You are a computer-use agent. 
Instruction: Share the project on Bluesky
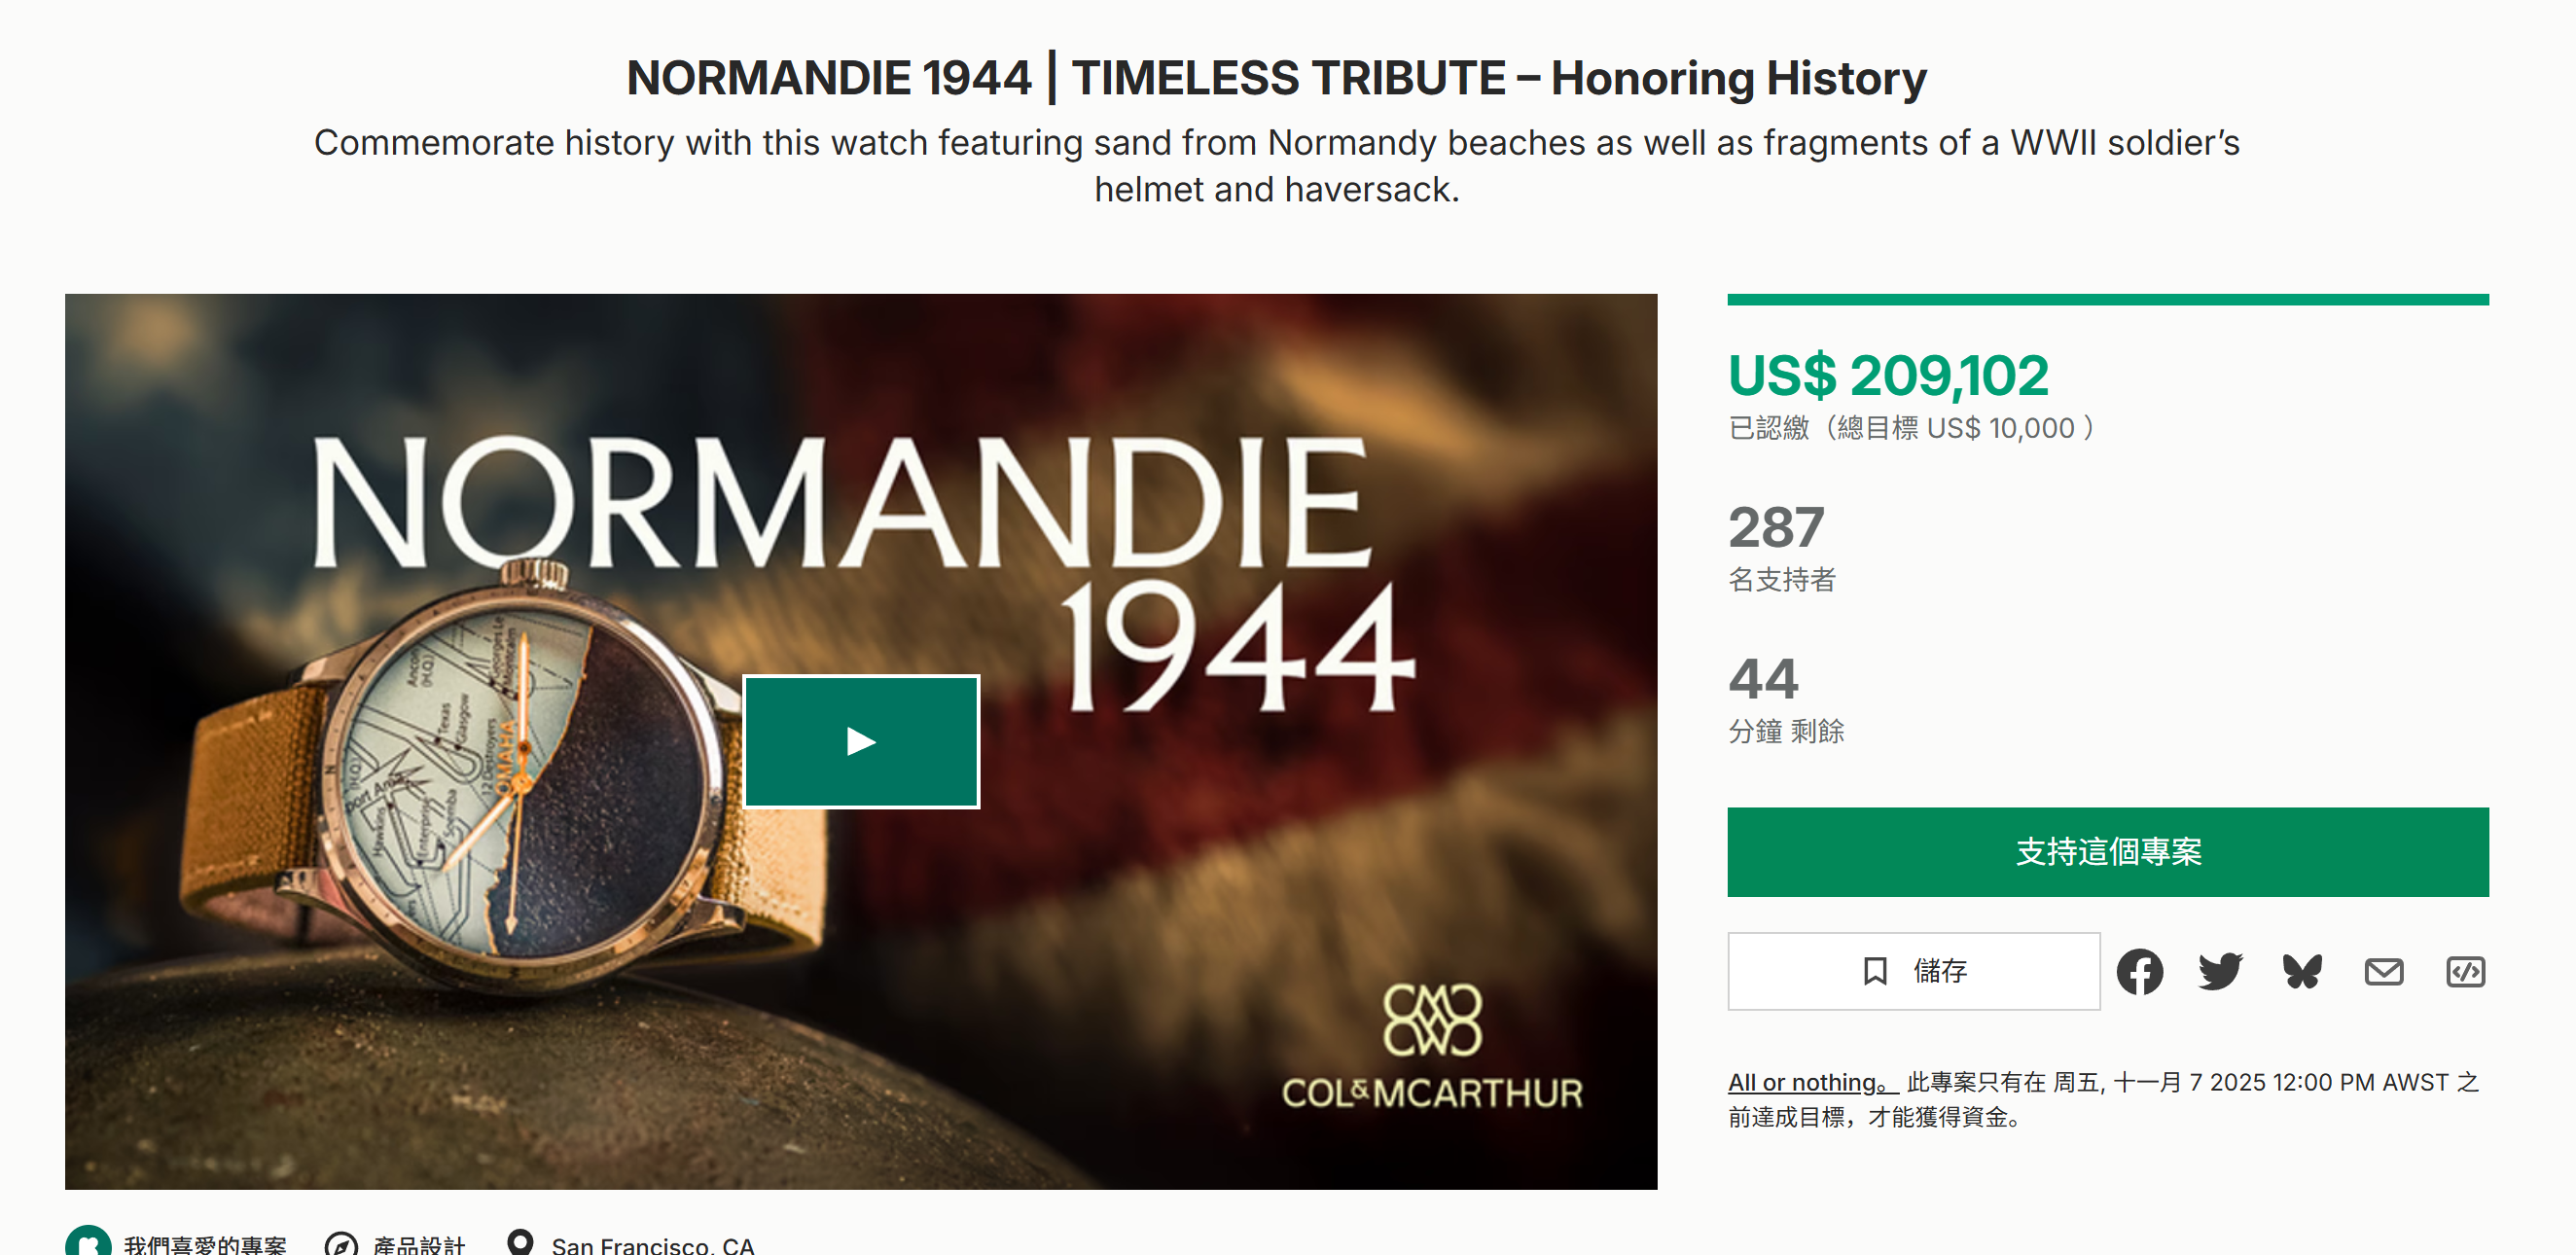coord(2302,971)
